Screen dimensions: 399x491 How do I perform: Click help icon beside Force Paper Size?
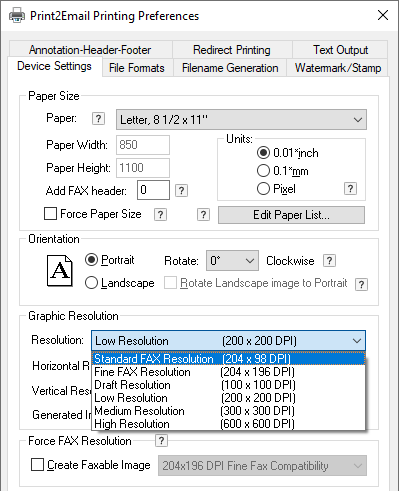[160, 215]
